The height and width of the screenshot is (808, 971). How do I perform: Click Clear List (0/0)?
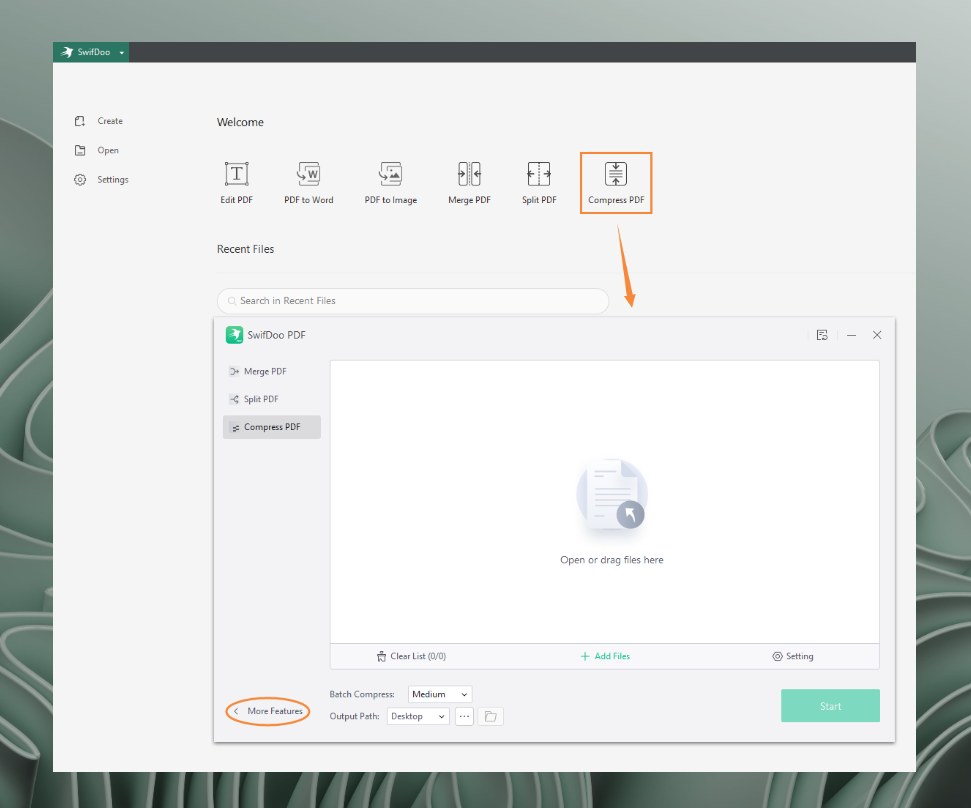pos(411,656)
